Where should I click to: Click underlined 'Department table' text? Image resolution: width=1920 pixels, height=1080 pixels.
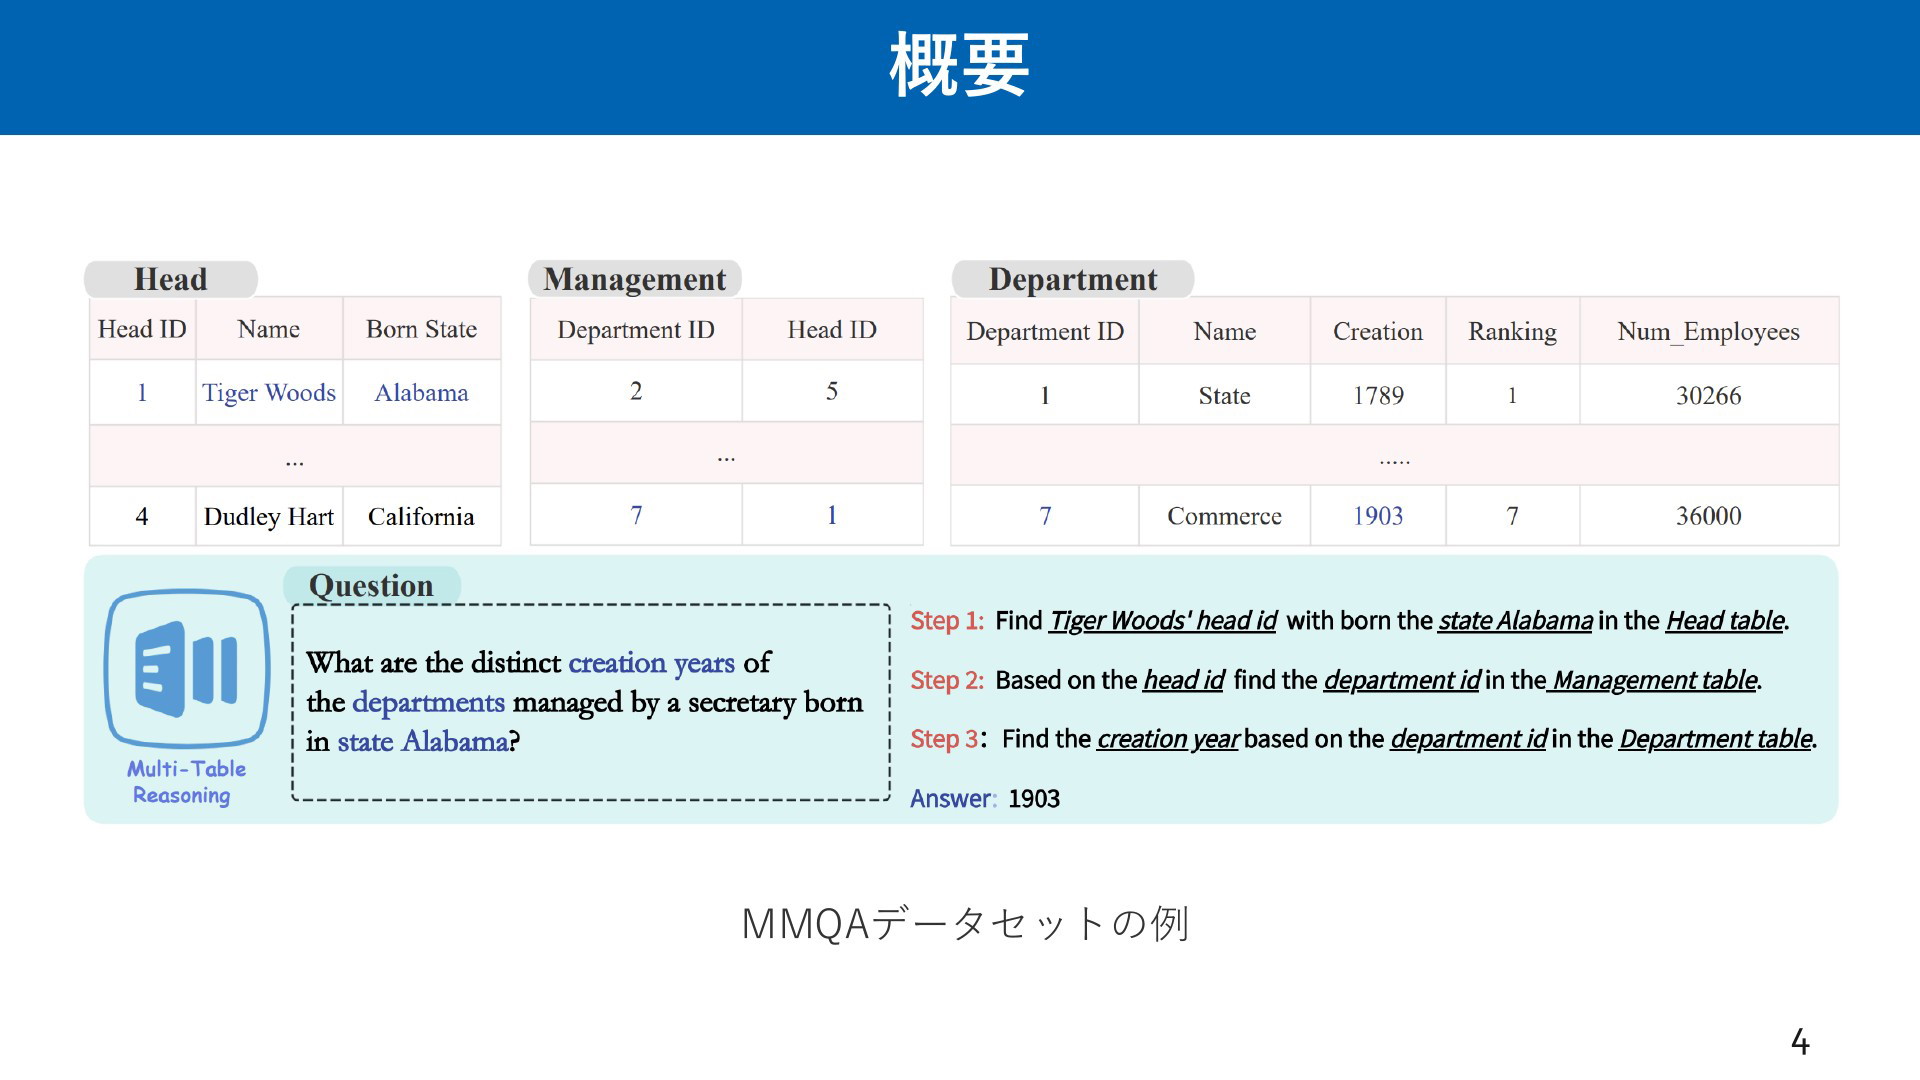coord(1716,739)
